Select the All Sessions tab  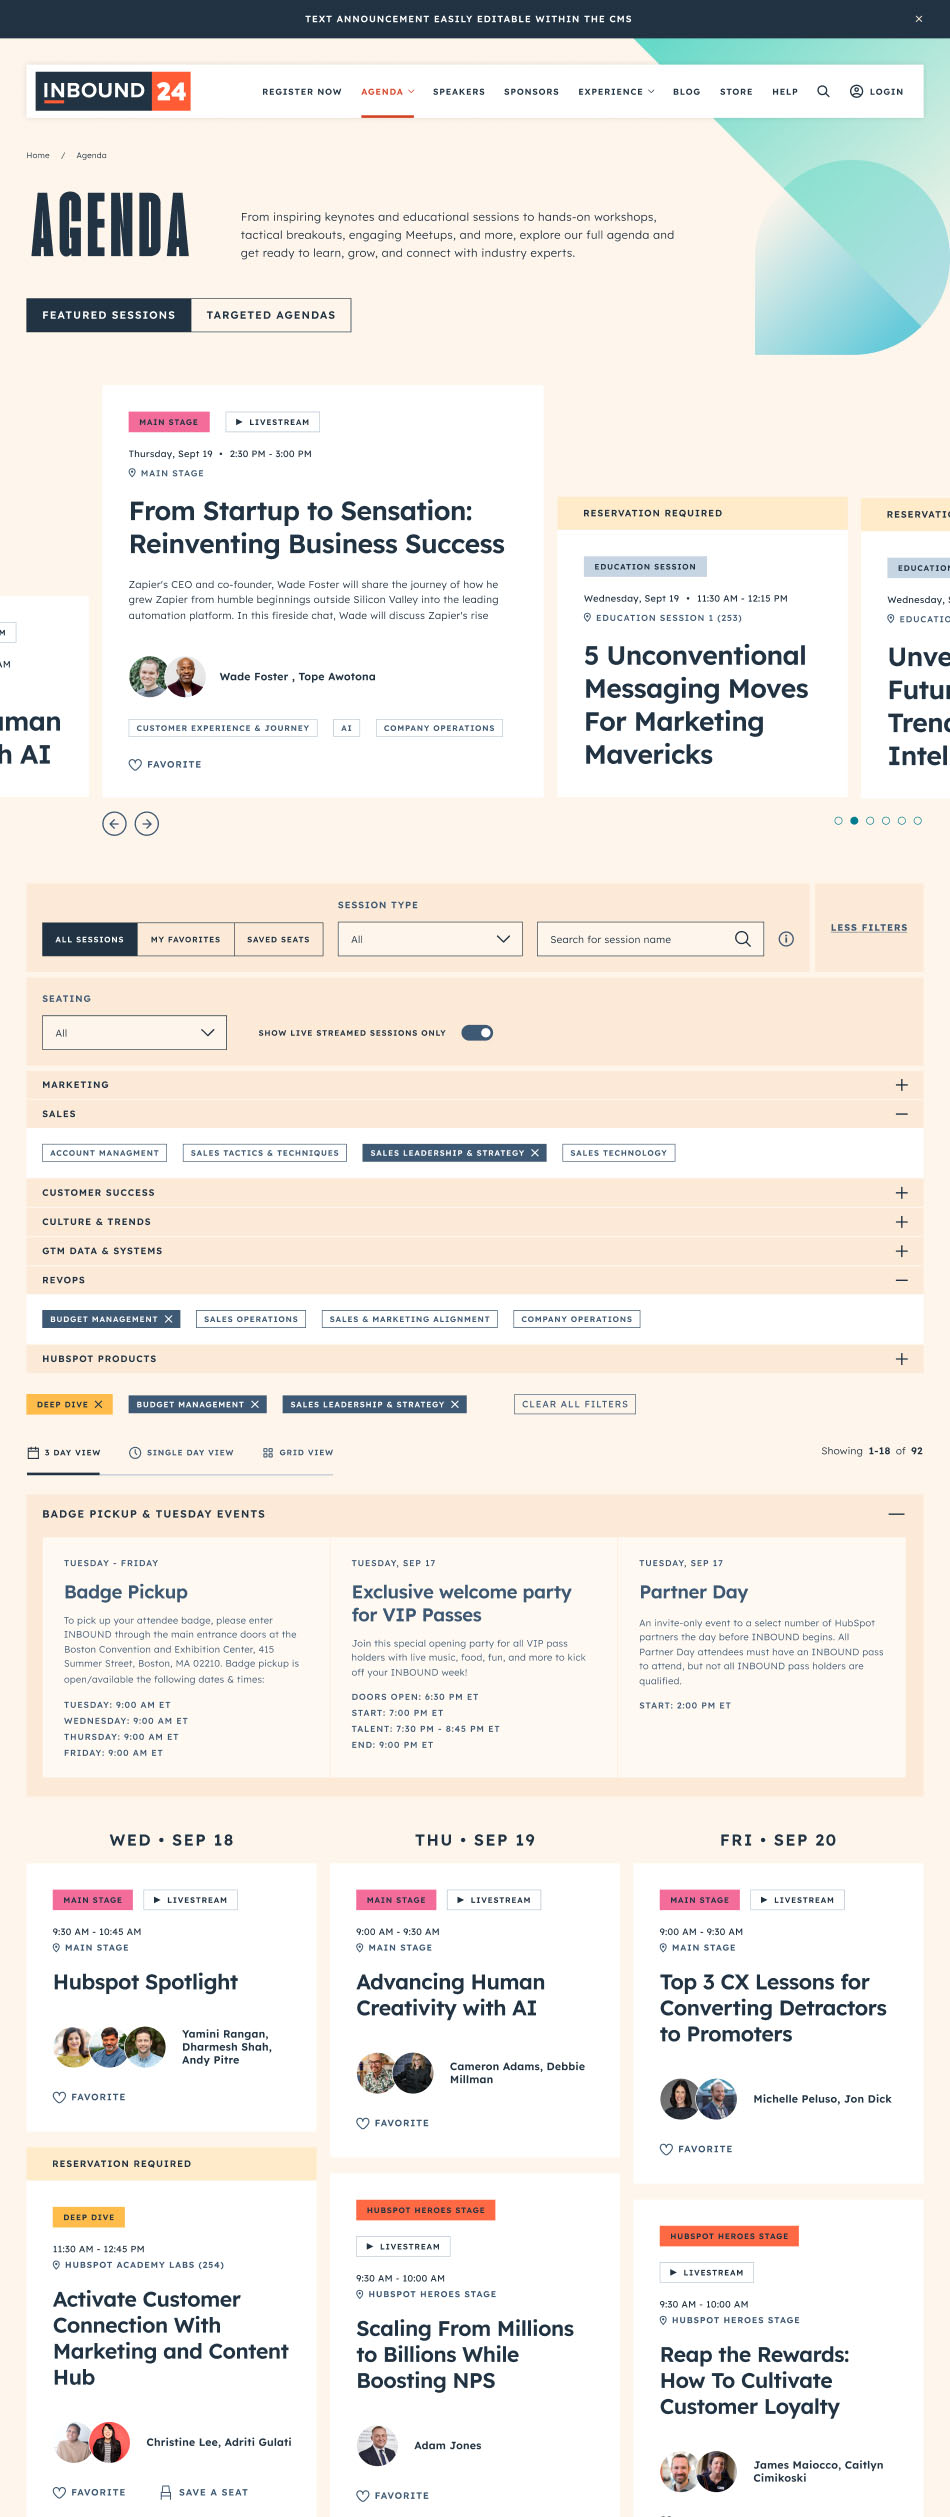[x=90, y=939]
